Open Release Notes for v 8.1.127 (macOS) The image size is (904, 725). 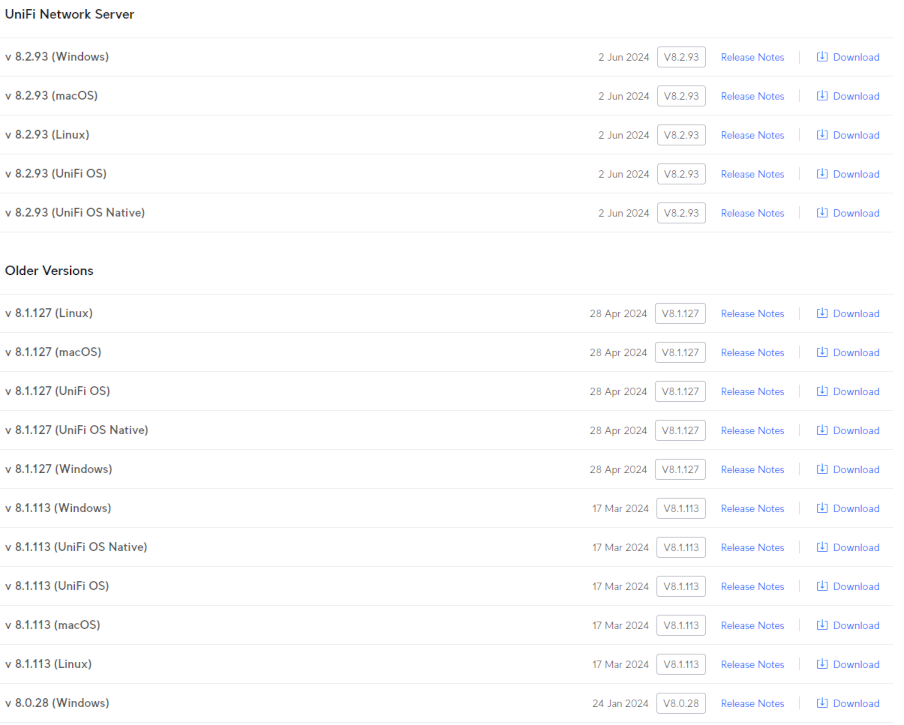(752, 353)
